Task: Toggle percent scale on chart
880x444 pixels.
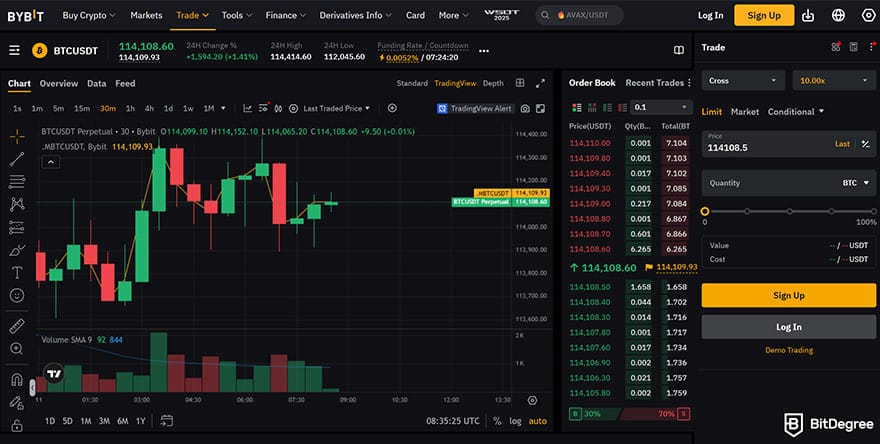Action: pyautogui.click(x=497, y=421)
